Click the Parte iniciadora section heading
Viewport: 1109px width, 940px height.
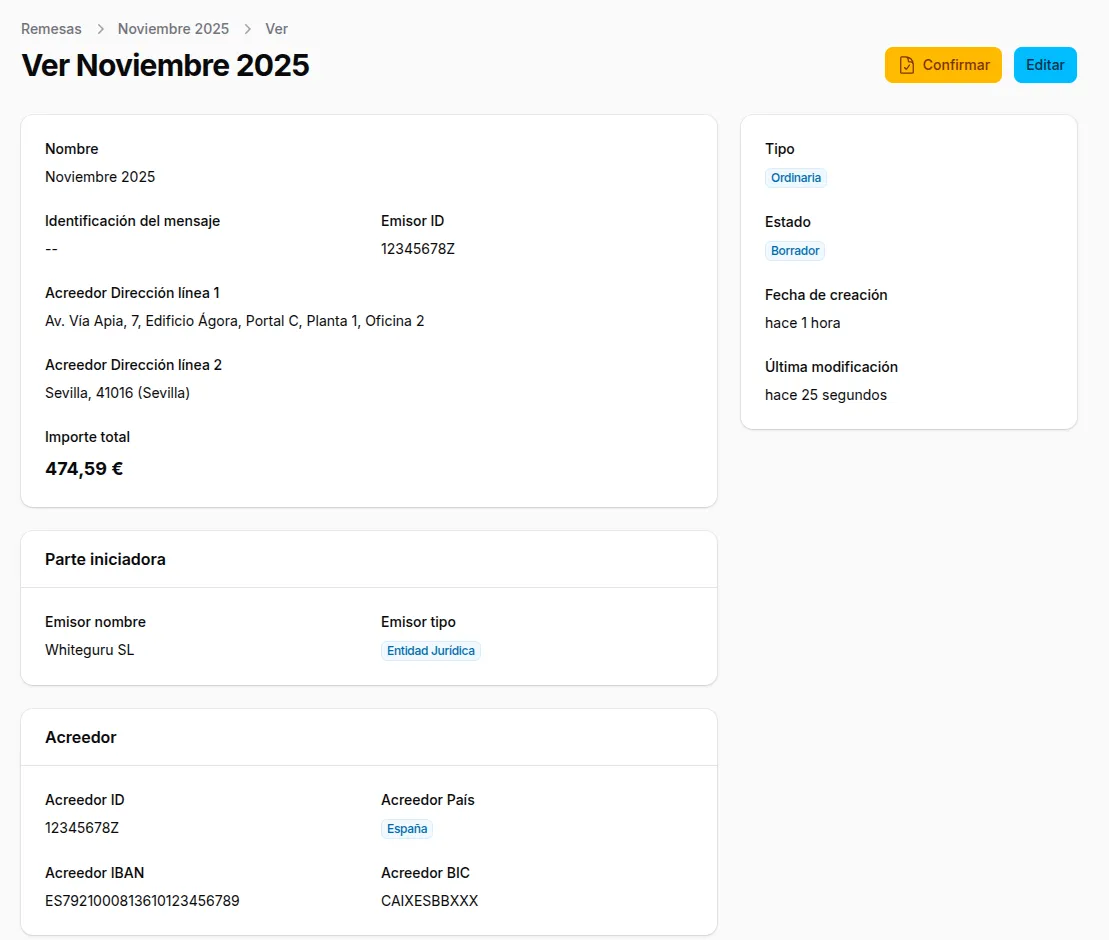pos(105,559)
